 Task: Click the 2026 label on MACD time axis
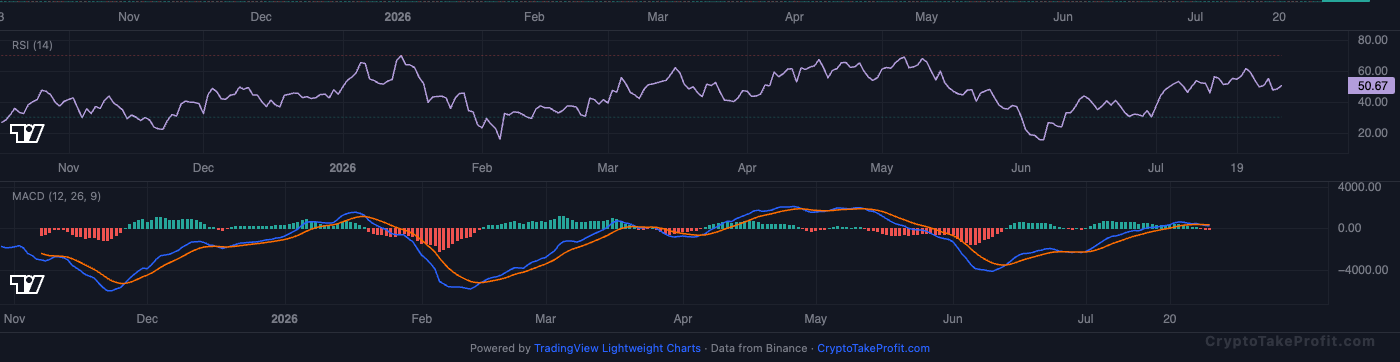285,319
